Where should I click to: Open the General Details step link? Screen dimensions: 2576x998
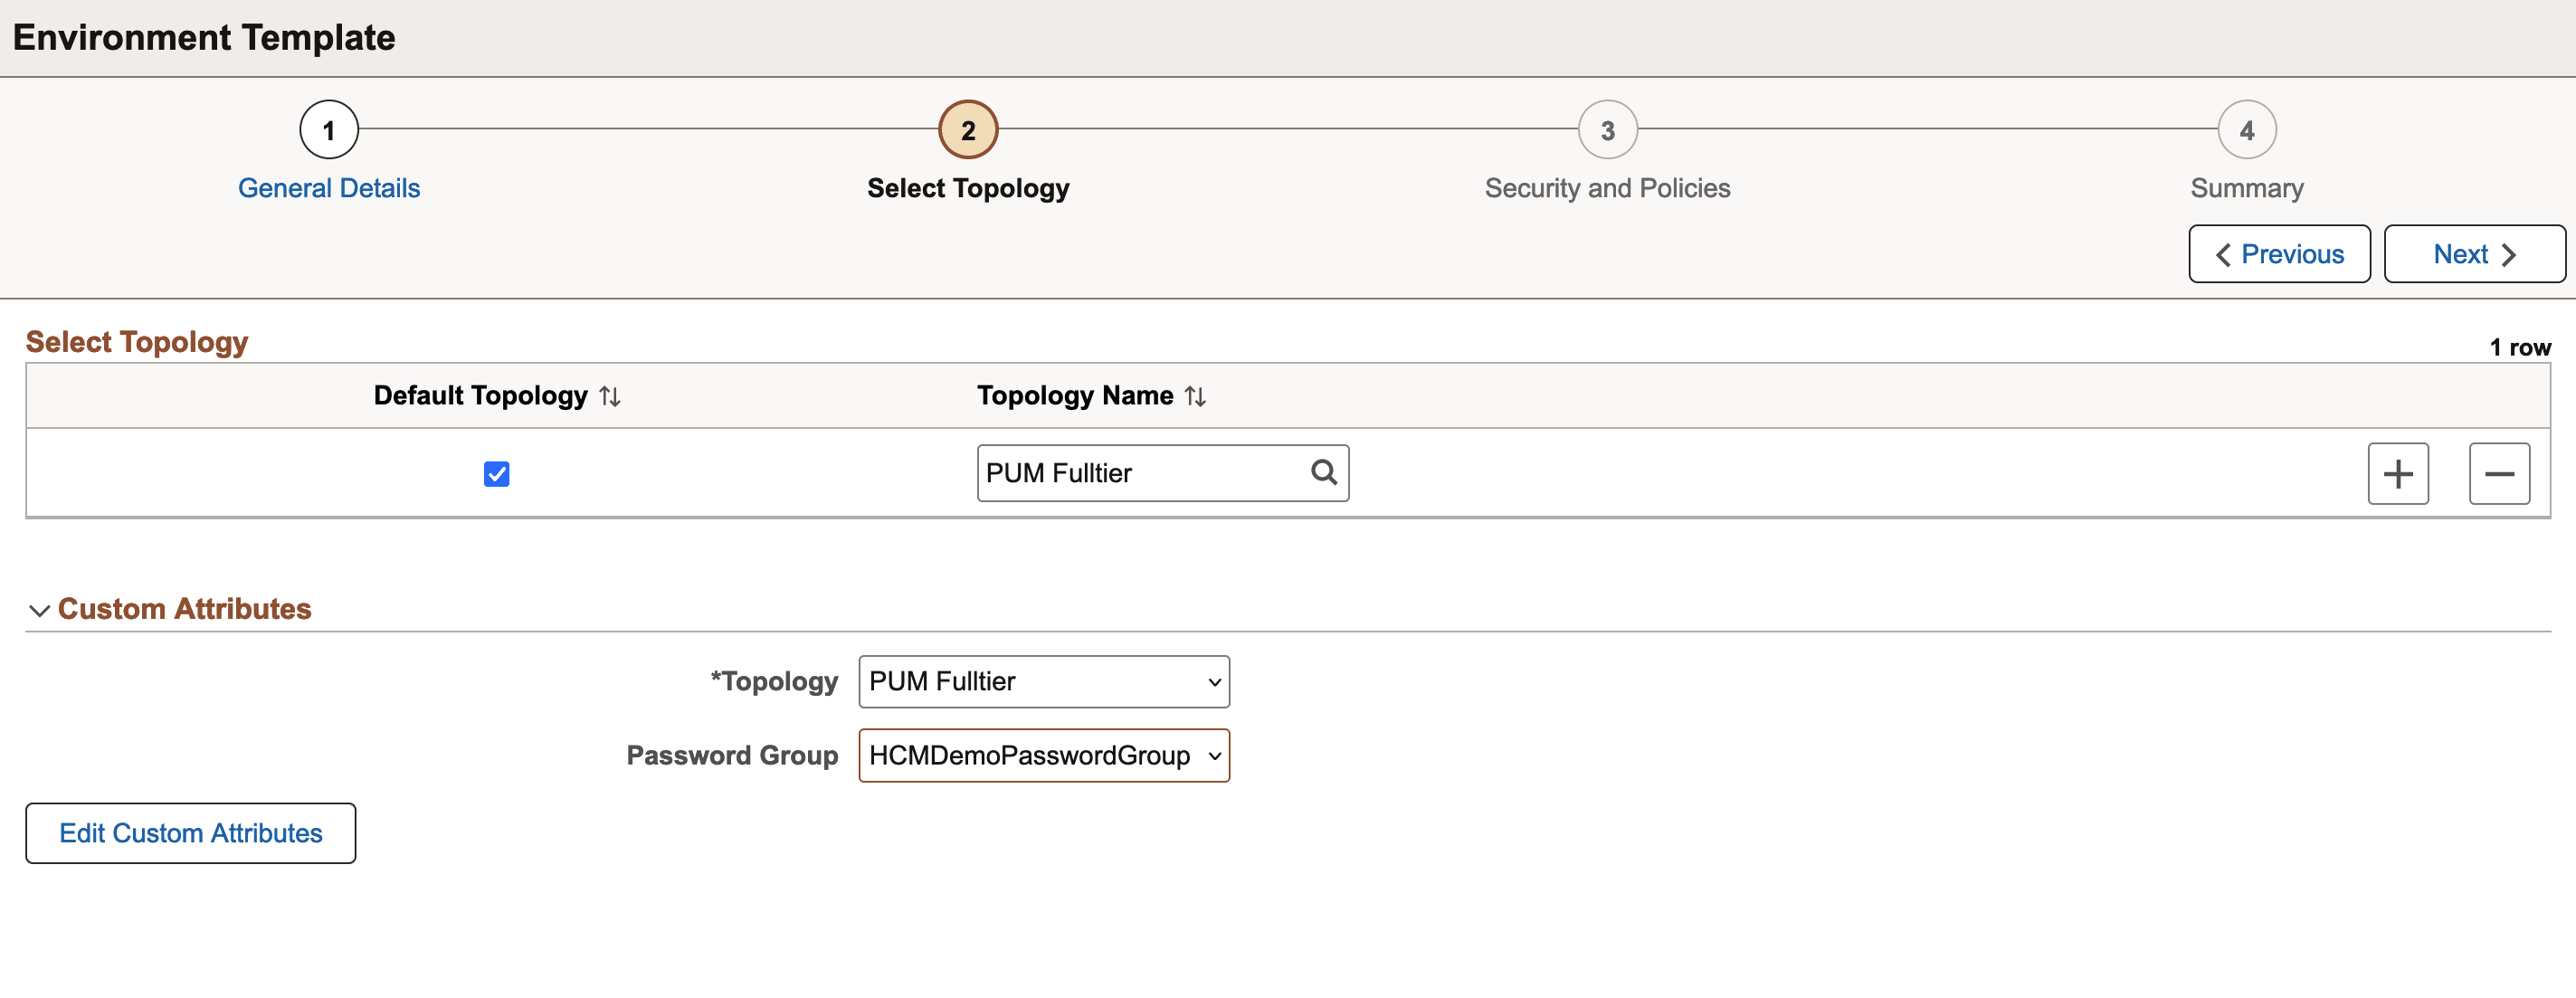[x=328, y=187]
